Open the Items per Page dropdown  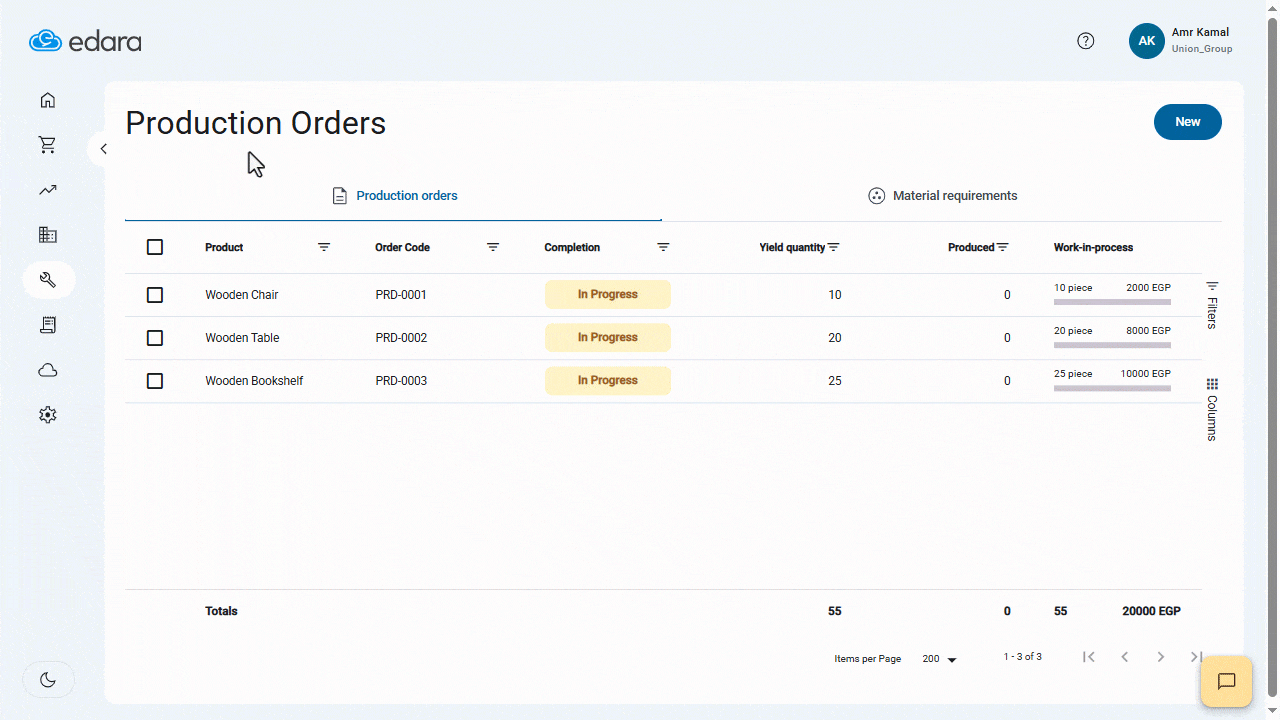939,659
